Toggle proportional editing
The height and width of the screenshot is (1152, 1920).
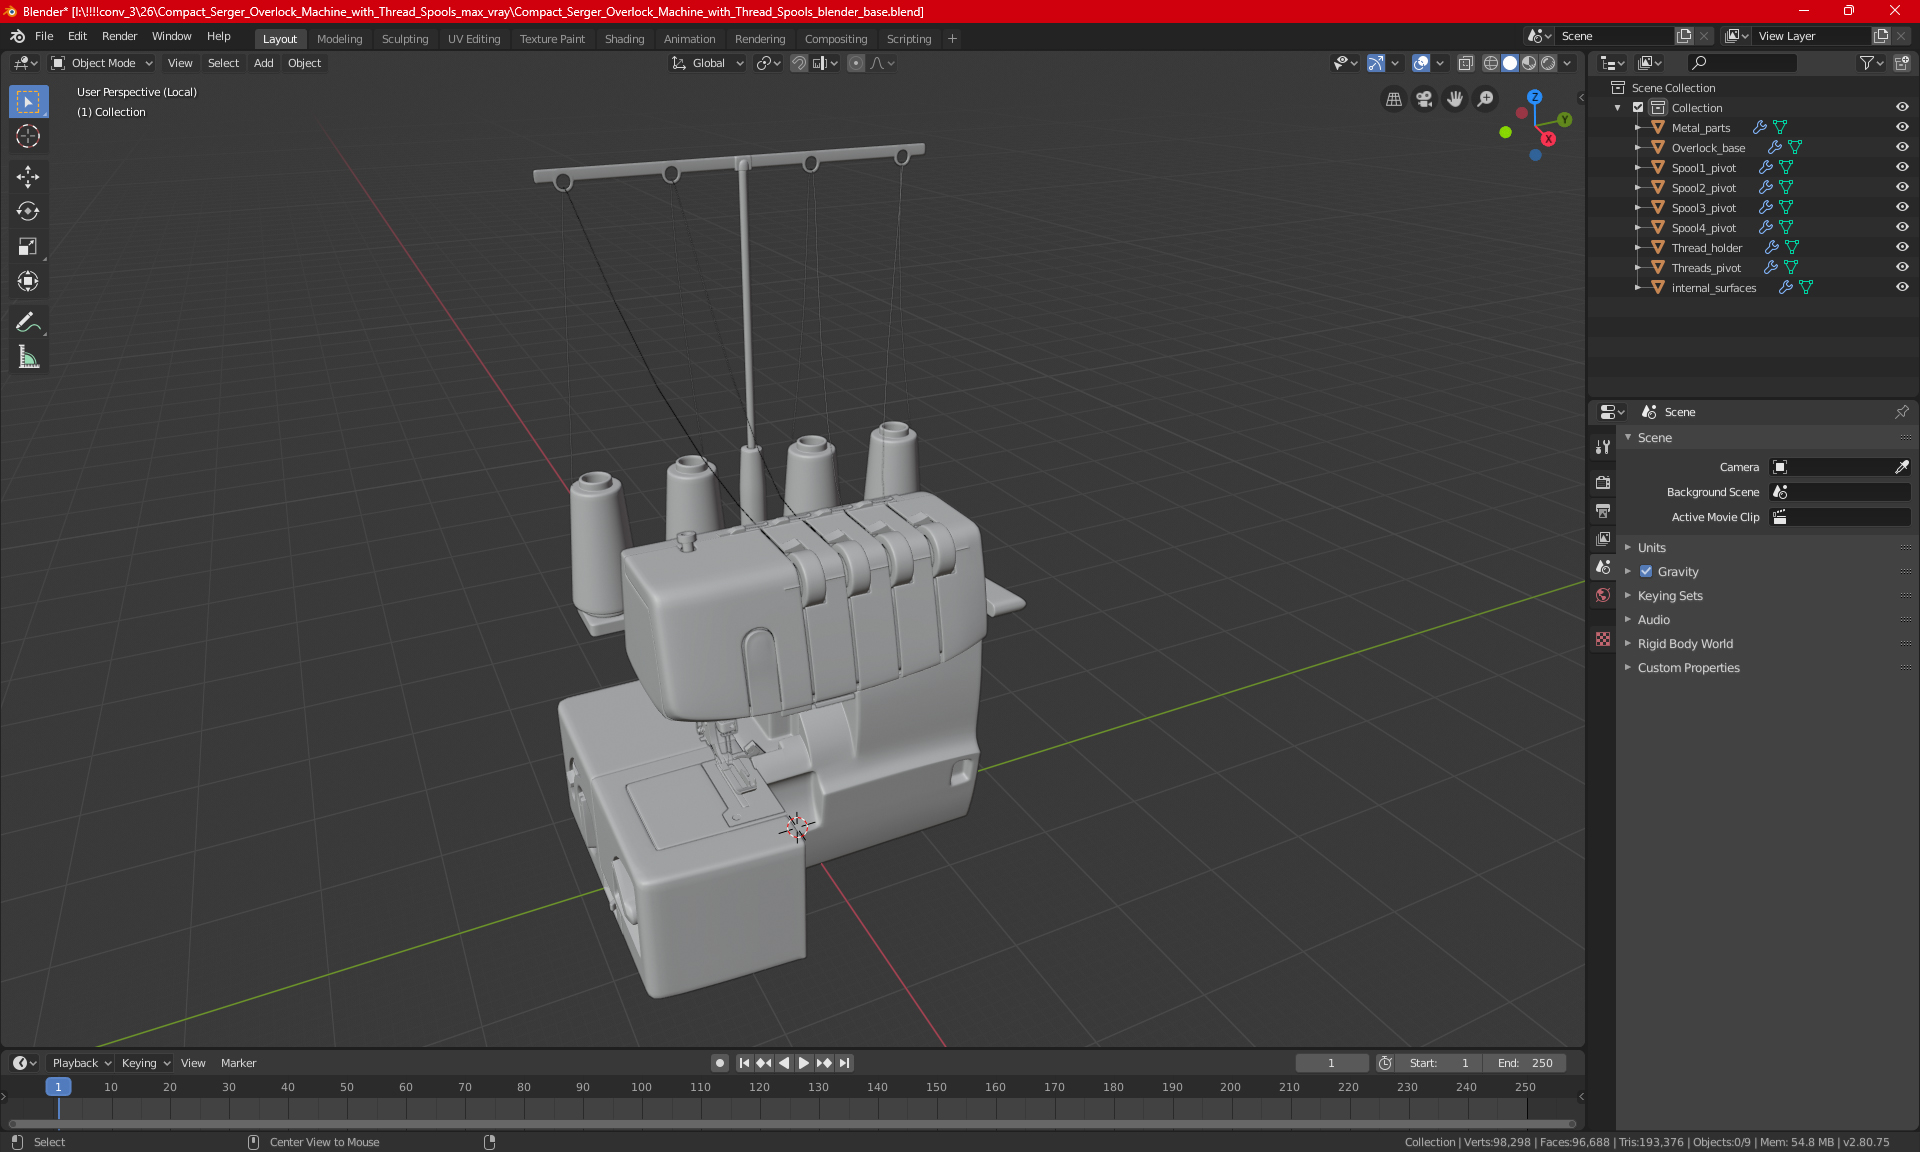coord(856,63)
